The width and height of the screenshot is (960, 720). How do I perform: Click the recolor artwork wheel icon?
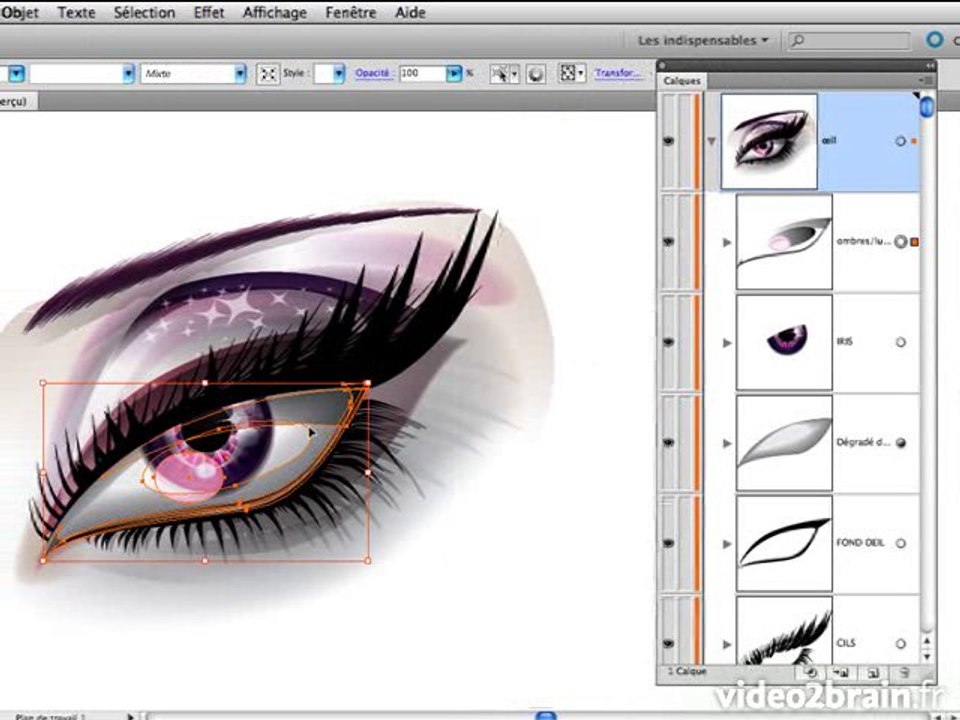(536, 74)
